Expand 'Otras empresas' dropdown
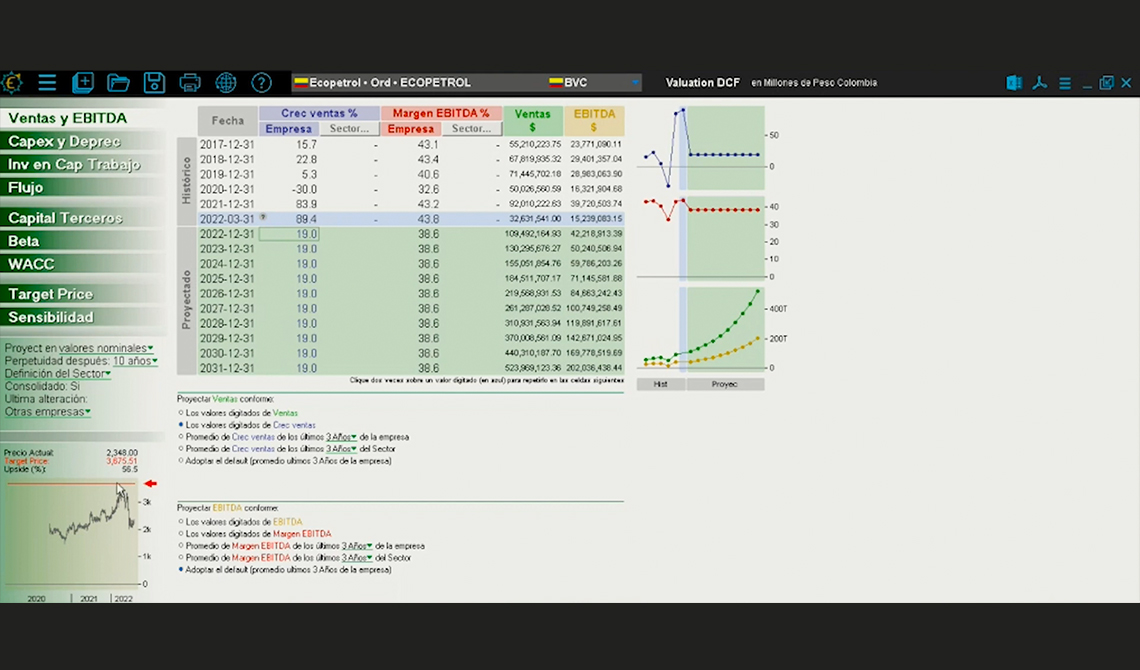1140x670 pixels. point(47,412)
